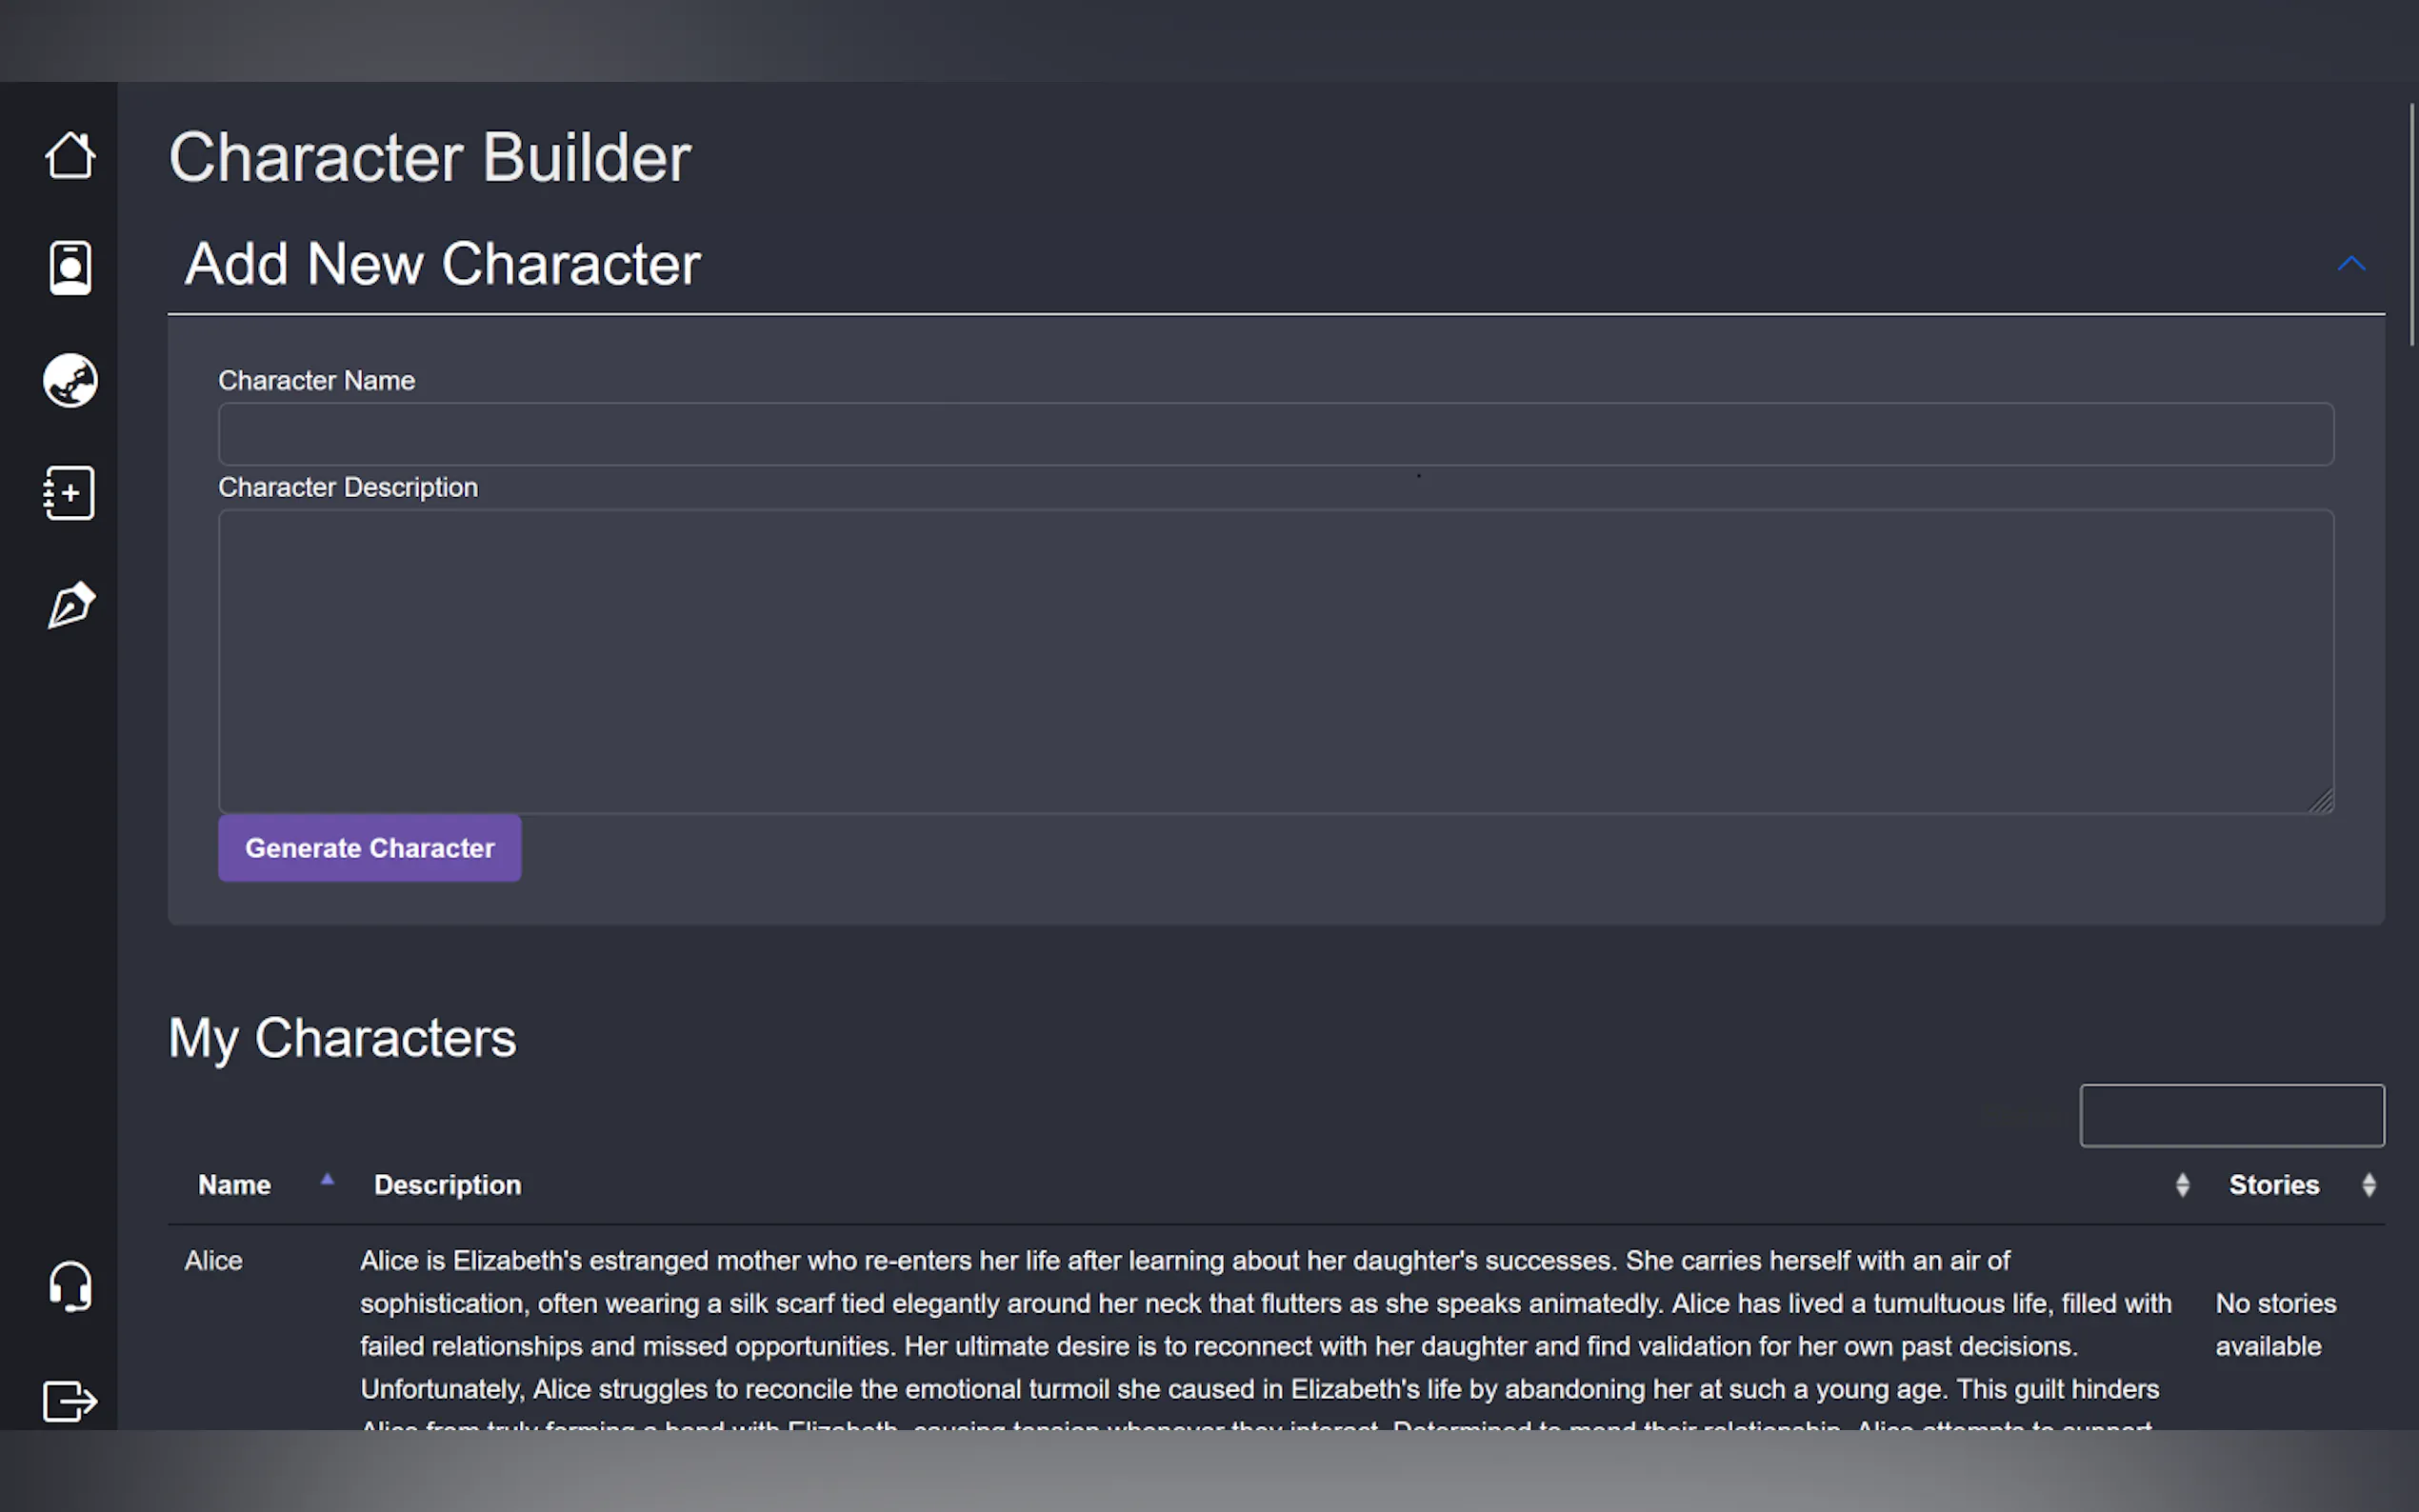This screenshot has height=1512, width=2419.
Task: Open the headset support icon
Action: [x=70, y=1287]
